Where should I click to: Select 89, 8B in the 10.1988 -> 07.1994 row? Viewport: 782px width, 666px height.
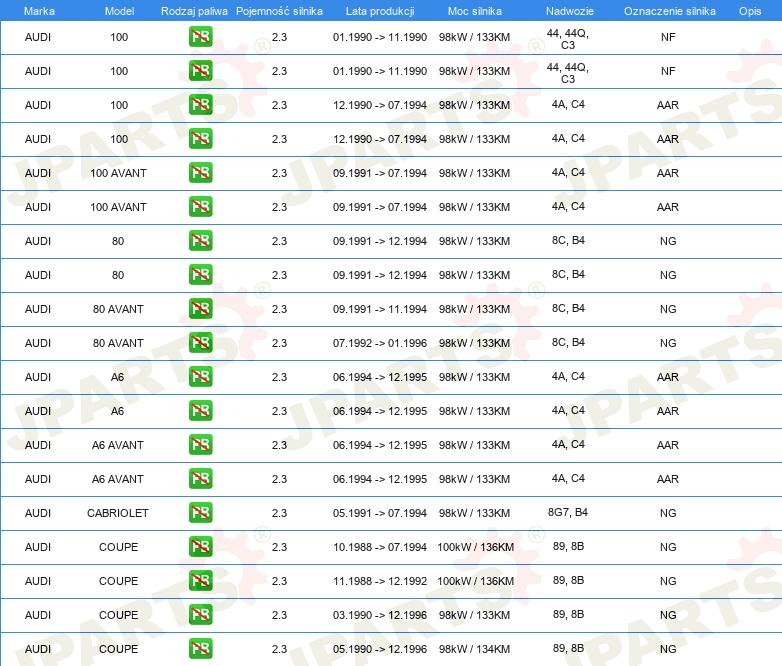(568, 546)
